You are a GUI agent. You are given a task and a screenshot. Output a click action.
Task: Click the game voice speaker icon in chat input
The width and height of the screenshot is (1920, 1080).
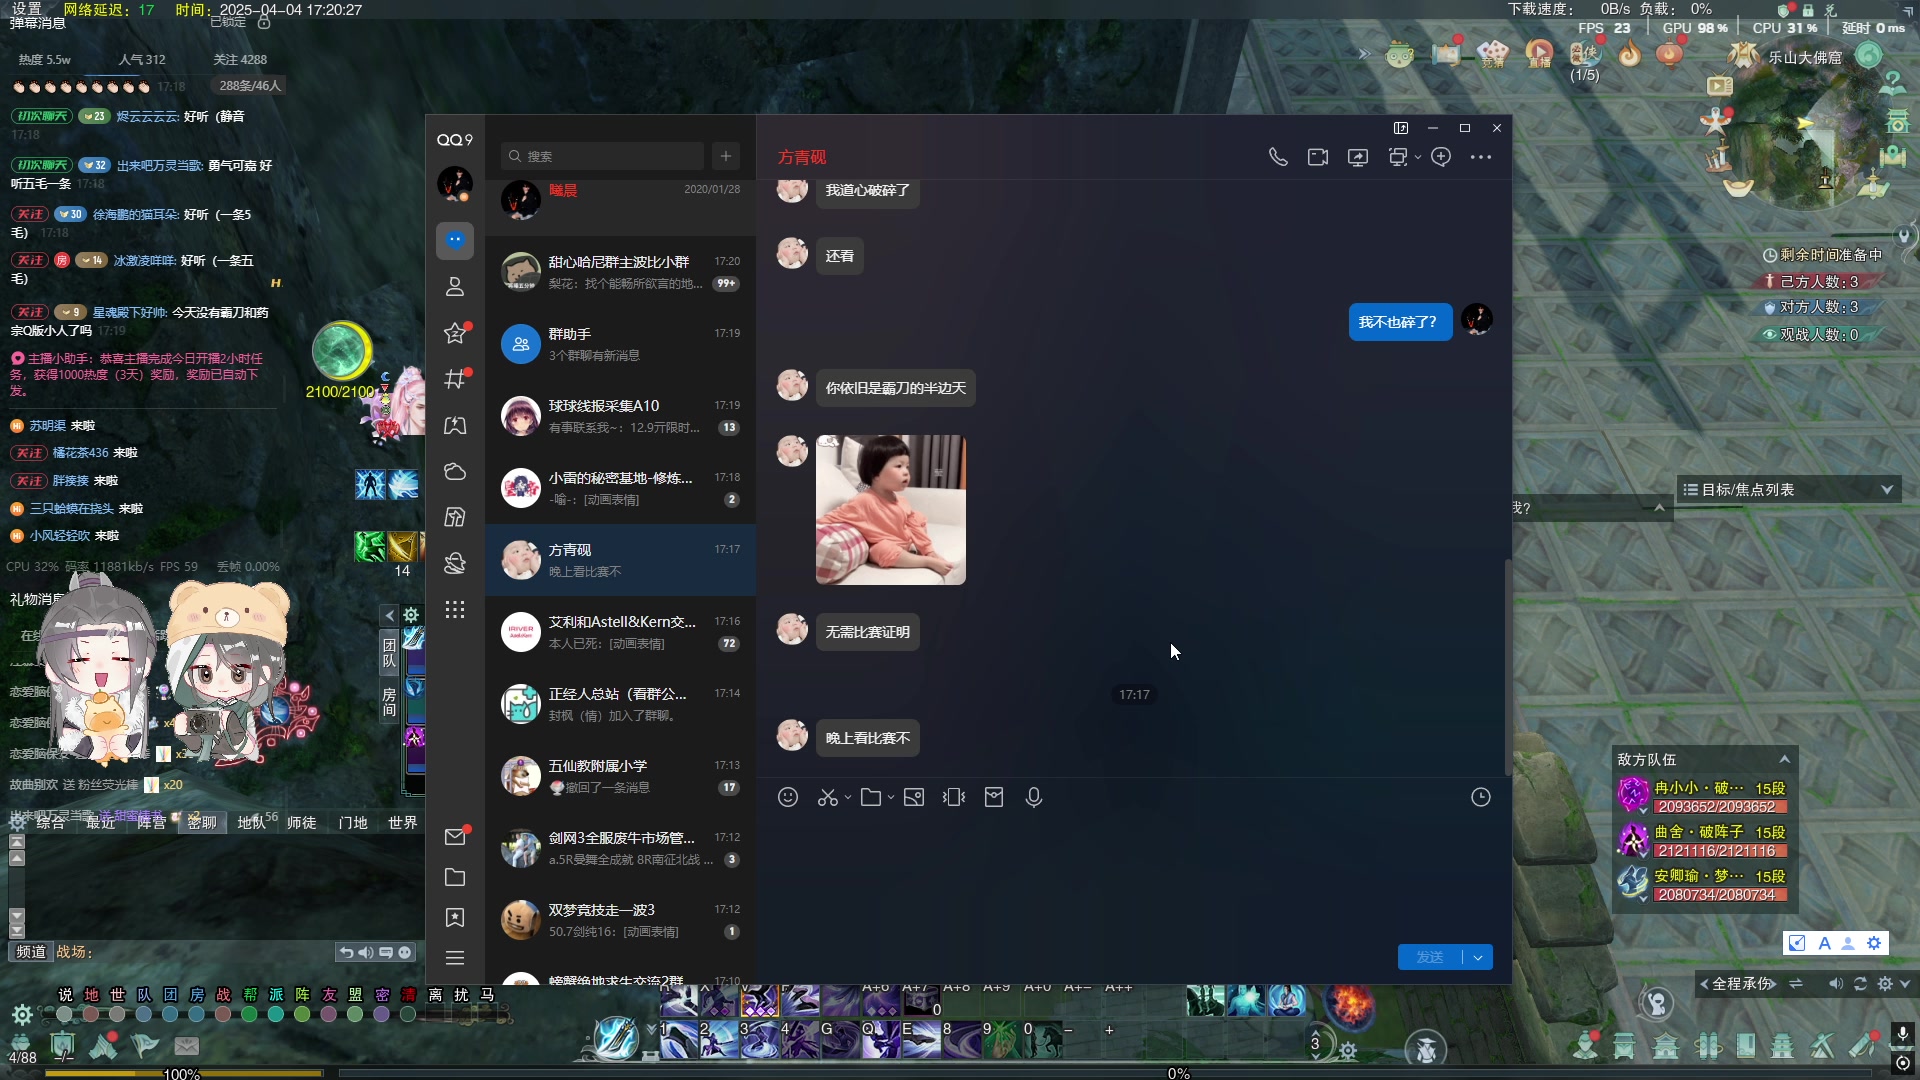pos(366,952)
